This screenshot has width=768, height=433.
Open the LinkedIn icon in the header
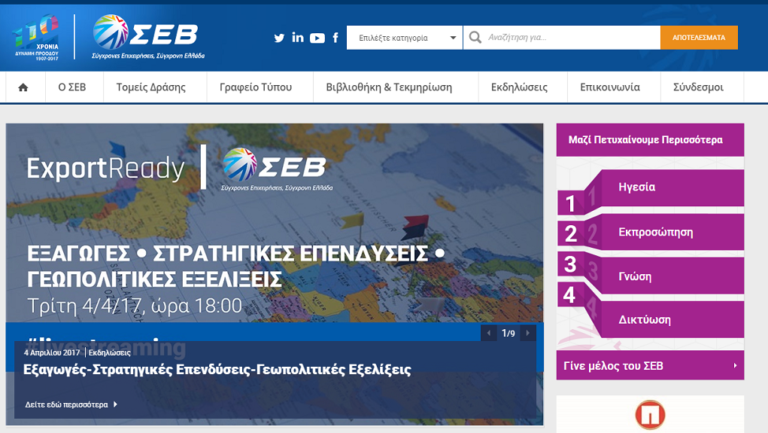tap(298, 37)
